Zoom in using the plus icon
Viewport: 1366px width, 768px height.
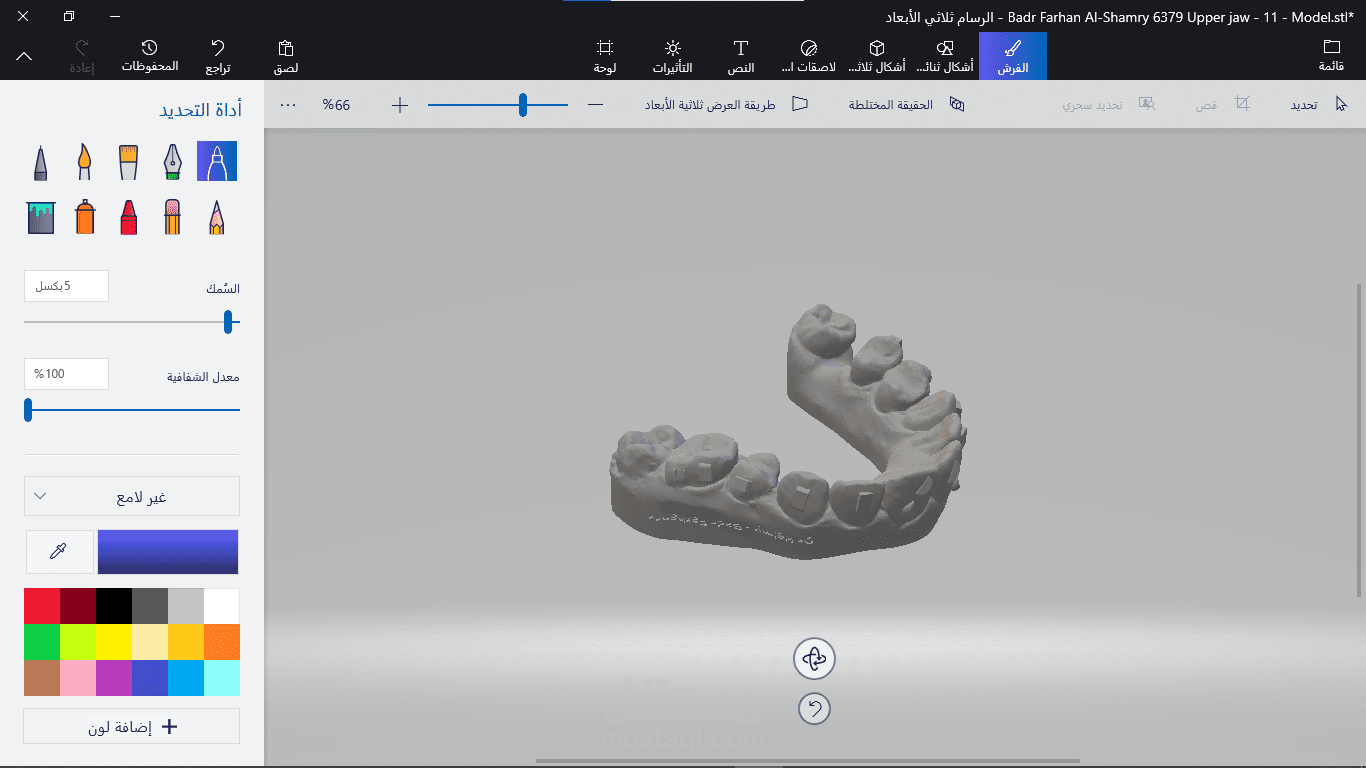(x=400, y=105)
